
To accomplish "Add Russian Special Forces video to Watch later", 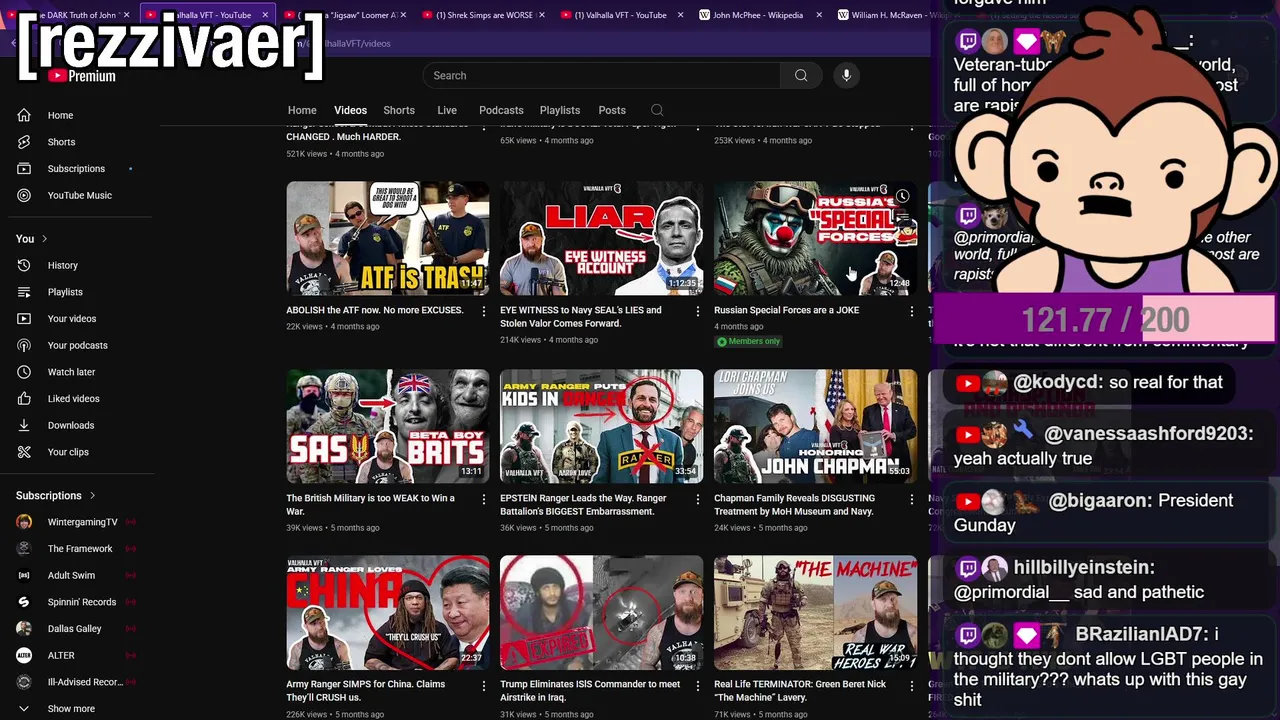I will [x=902, y=196].
